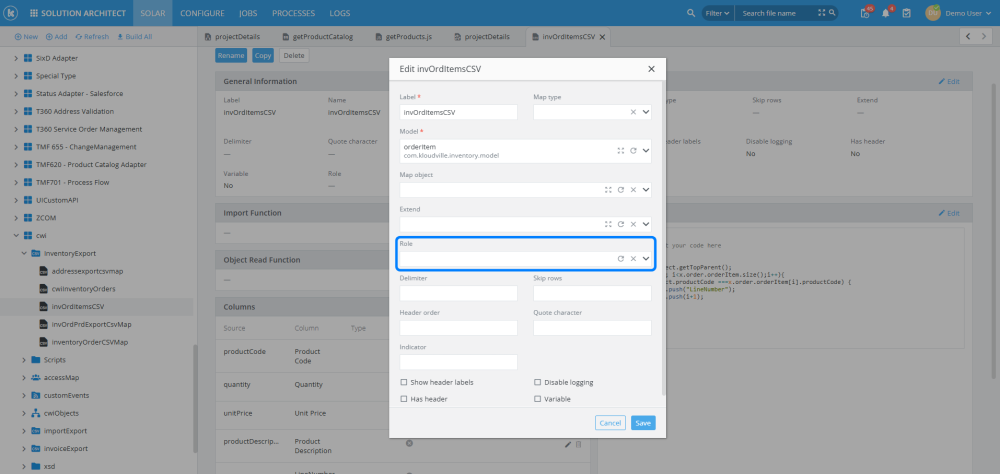Expand the ZCOM tree node

click(x=16, y=218)
